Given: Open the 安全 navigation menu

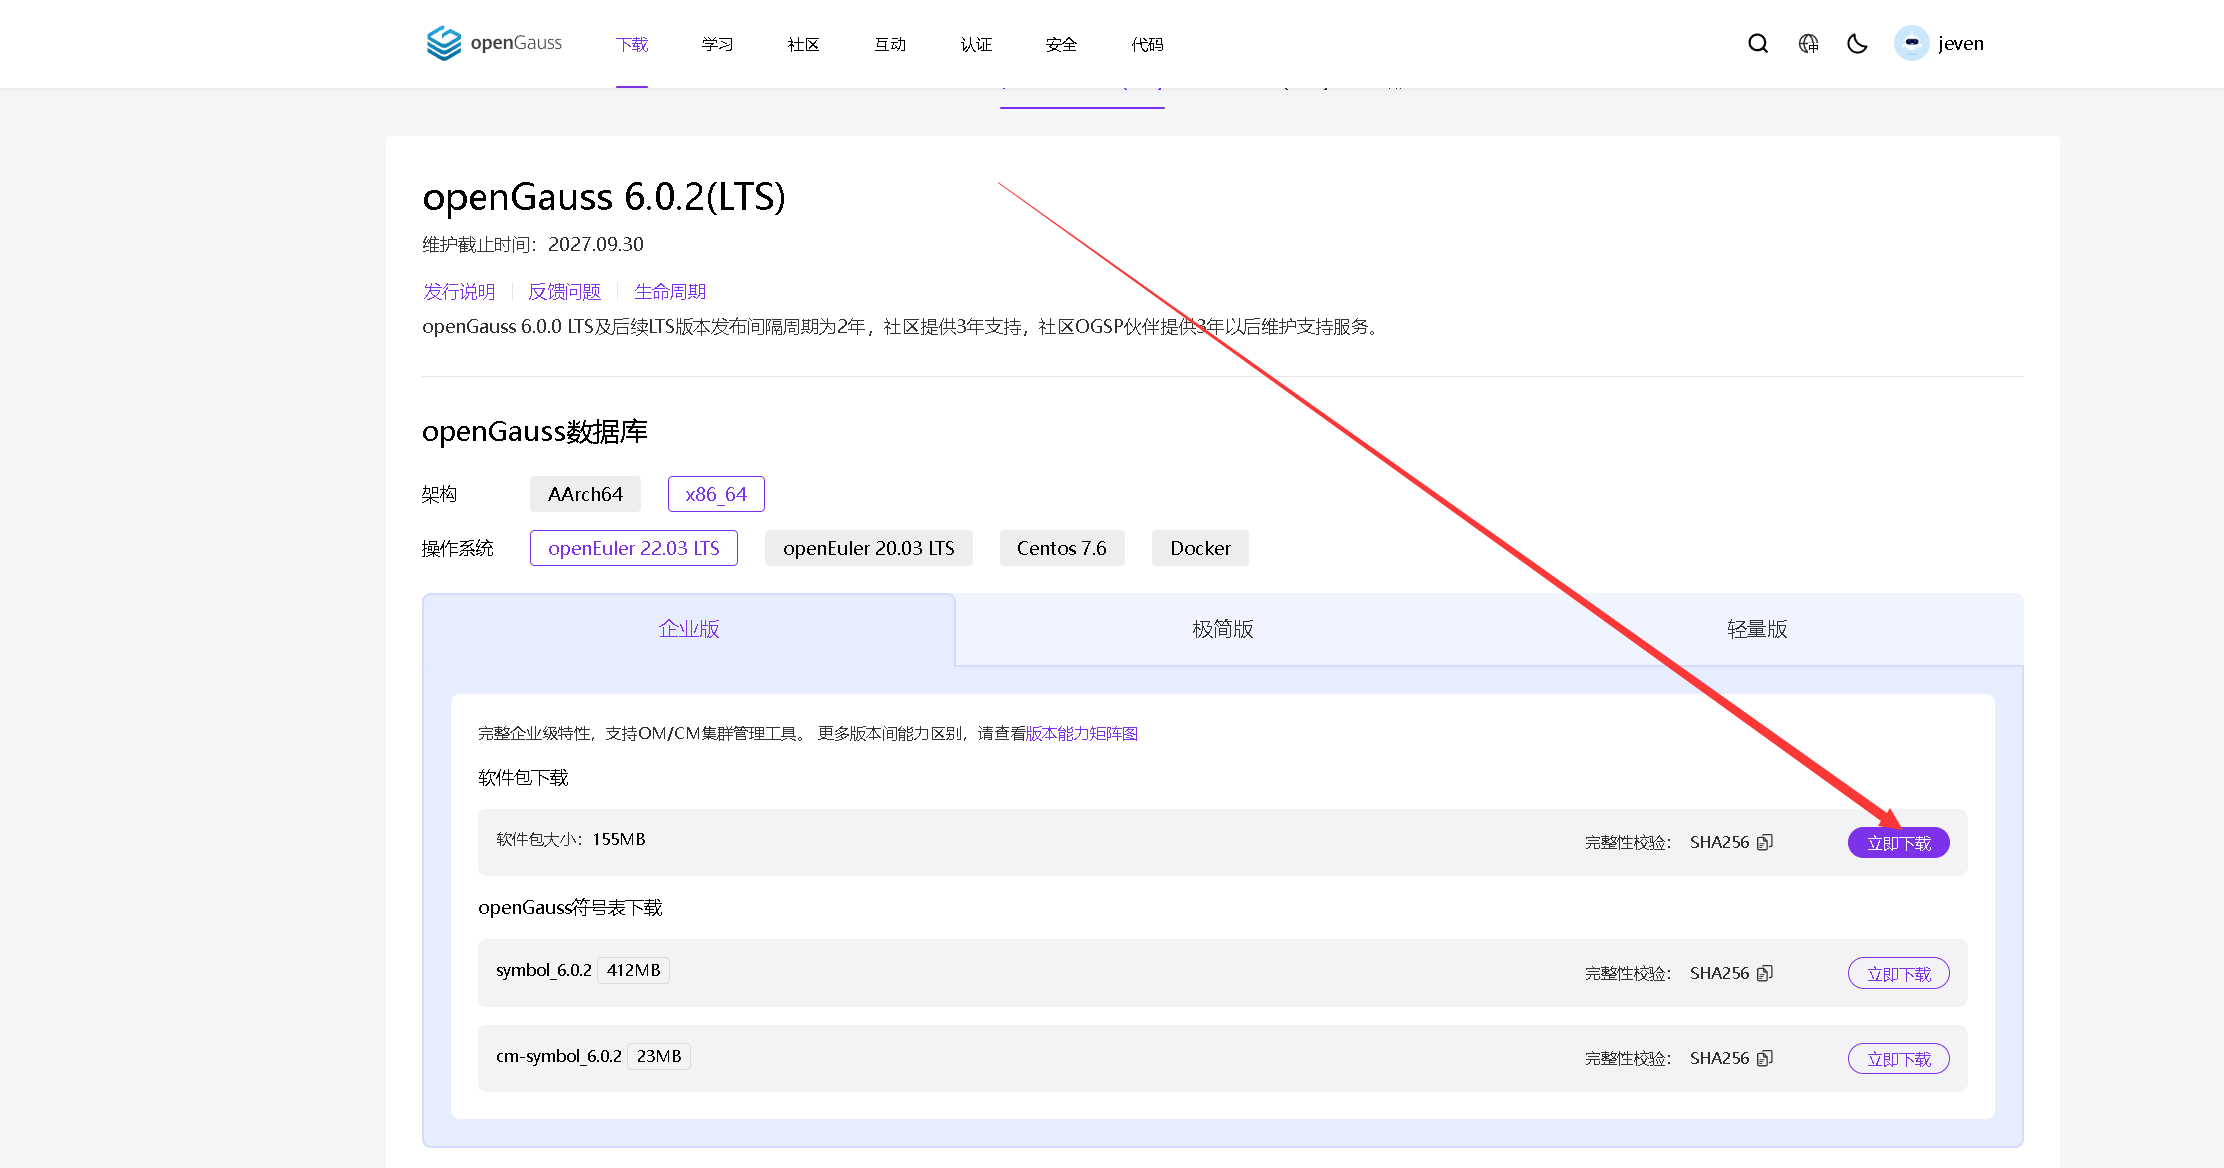Looking at the screenshot, I should 1061,44.
